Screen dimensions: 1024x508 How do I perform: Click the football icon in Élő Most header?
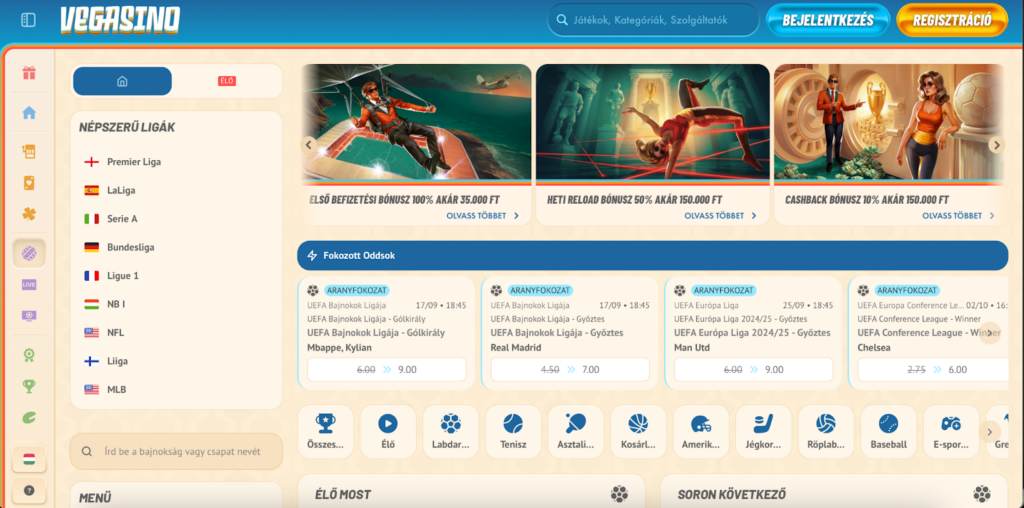(x=619, y=494)
